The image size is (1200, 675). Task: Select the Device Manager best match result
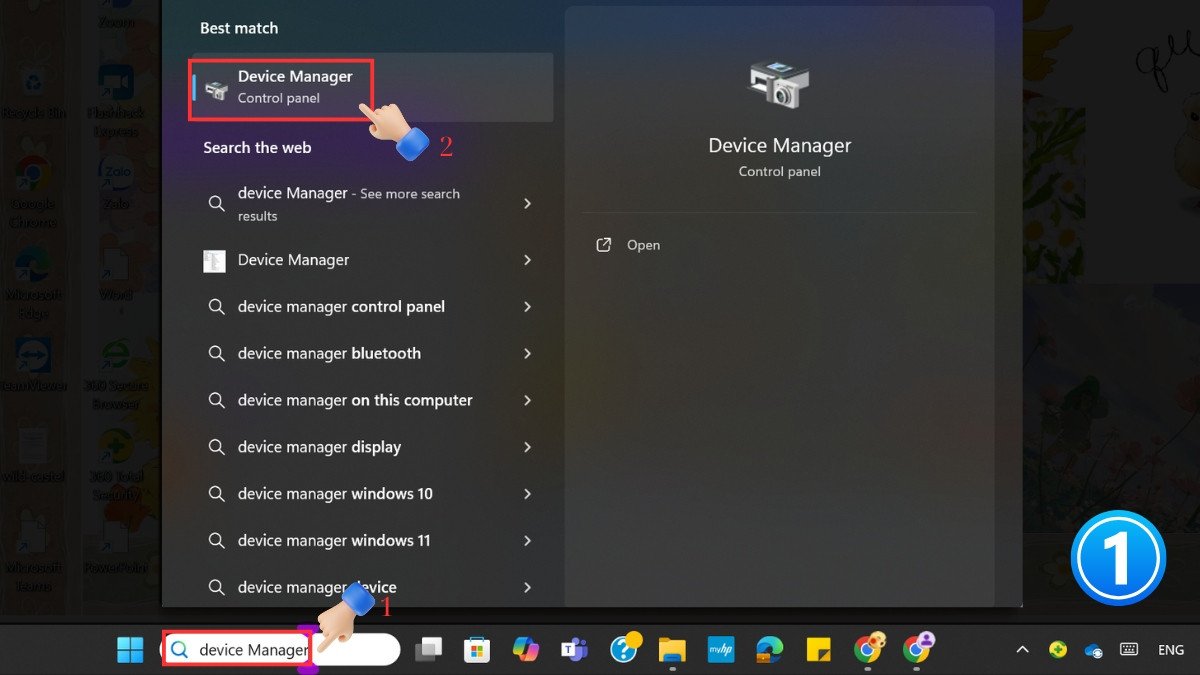click(x=294, y=85)
